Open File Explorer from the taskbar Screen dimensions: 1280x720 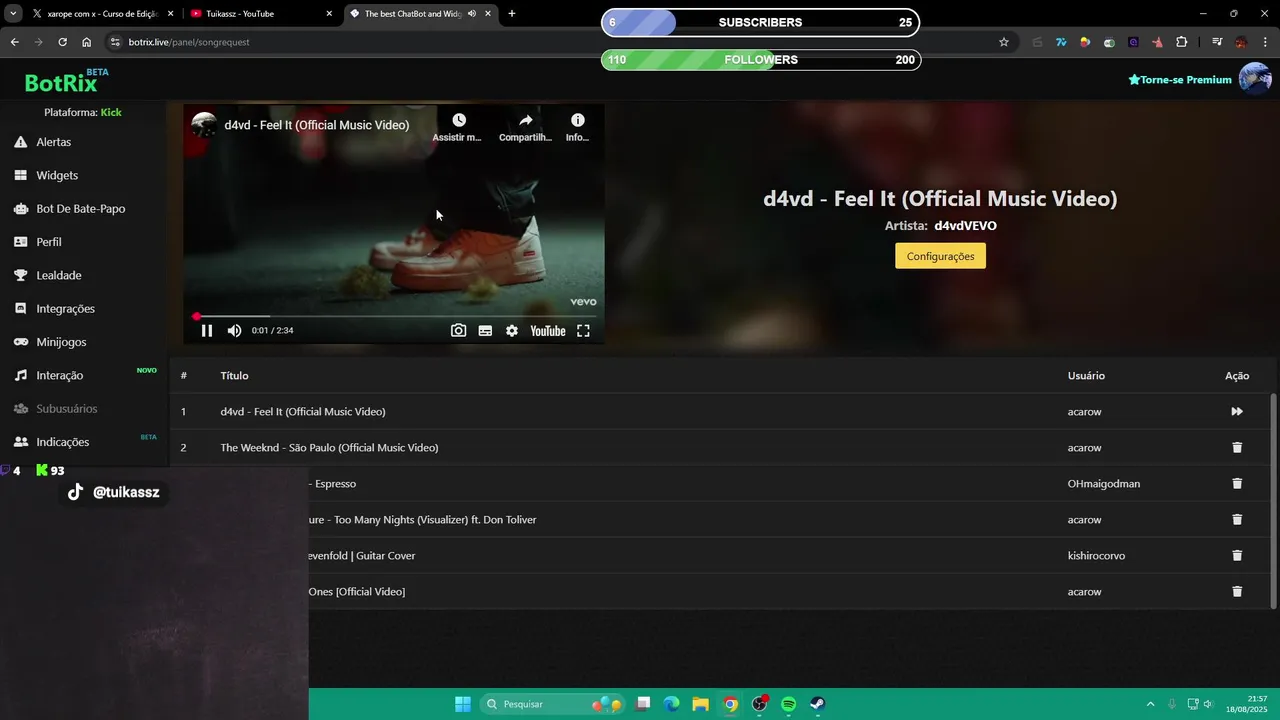[x=701, y=704]
